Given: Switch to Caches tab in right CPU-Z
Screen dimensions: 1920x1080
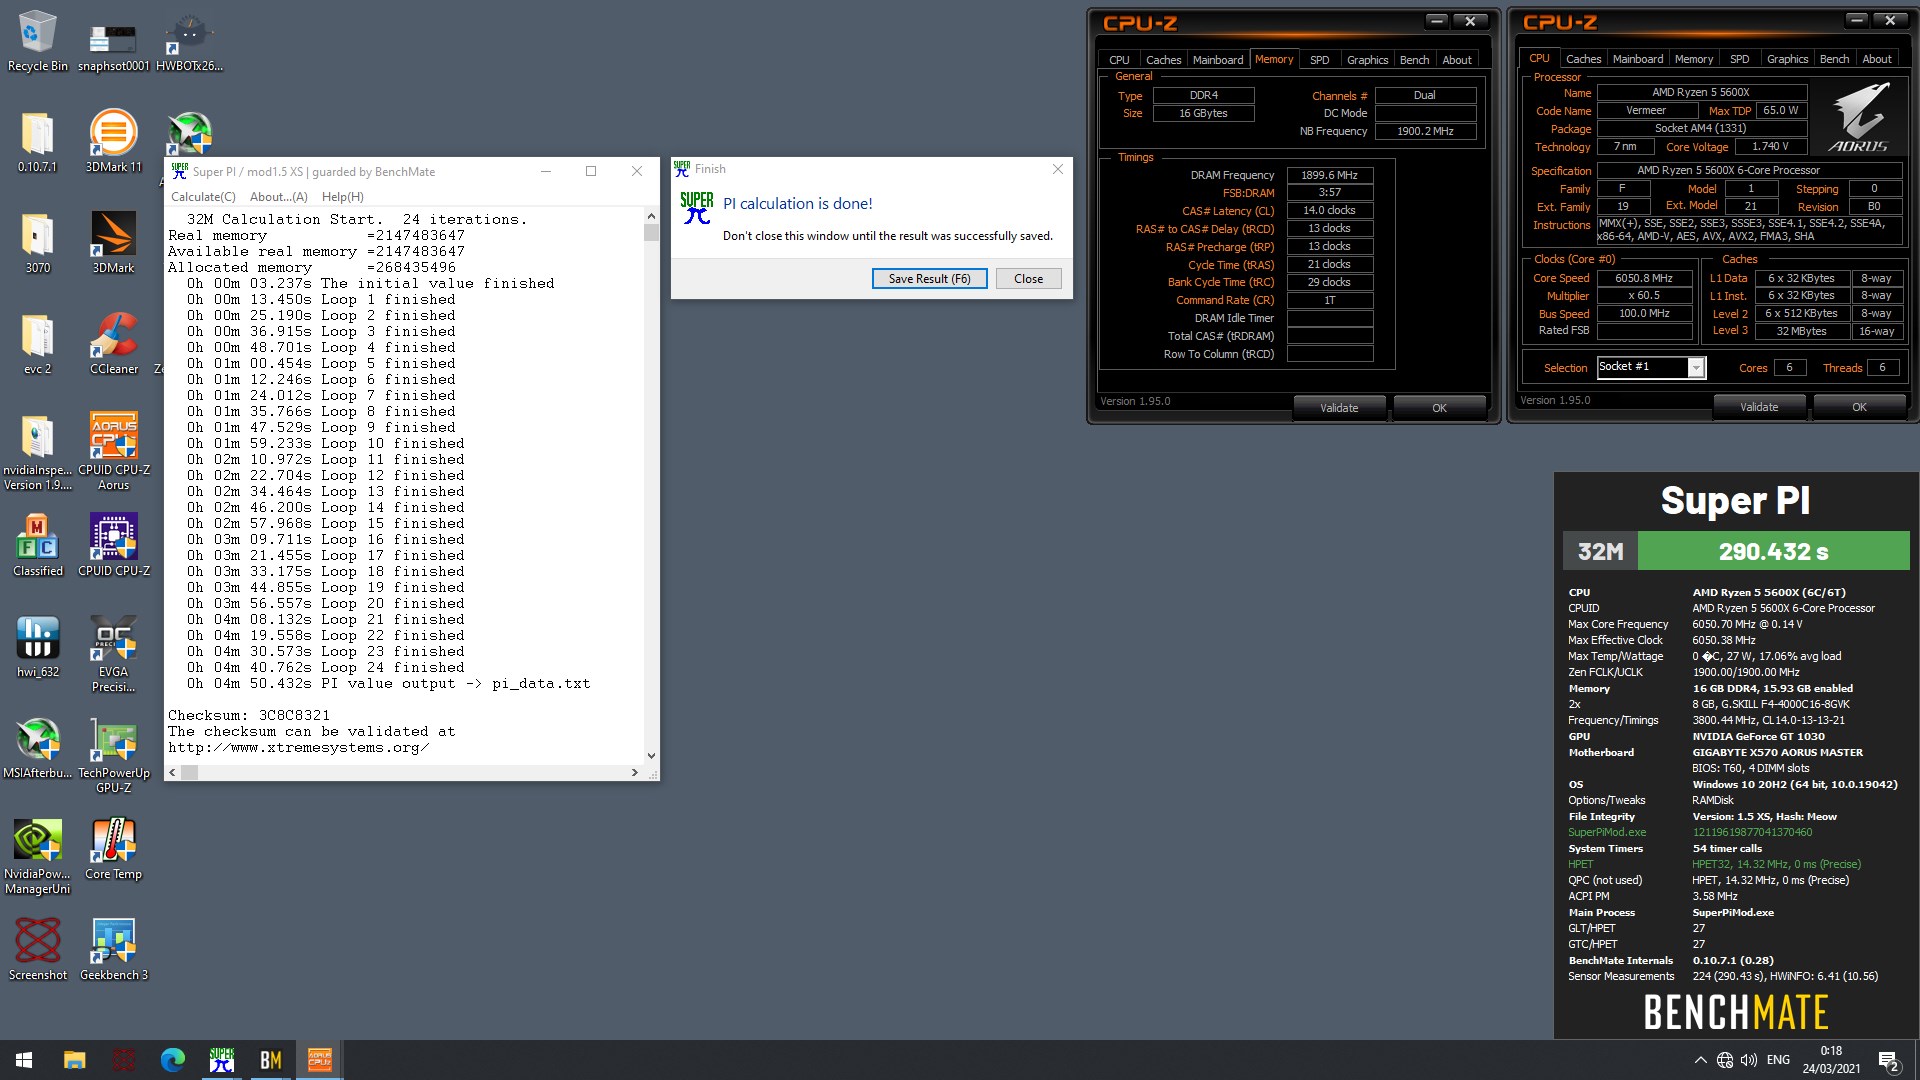Looking at the screenshot, I should click(1583, 59).
